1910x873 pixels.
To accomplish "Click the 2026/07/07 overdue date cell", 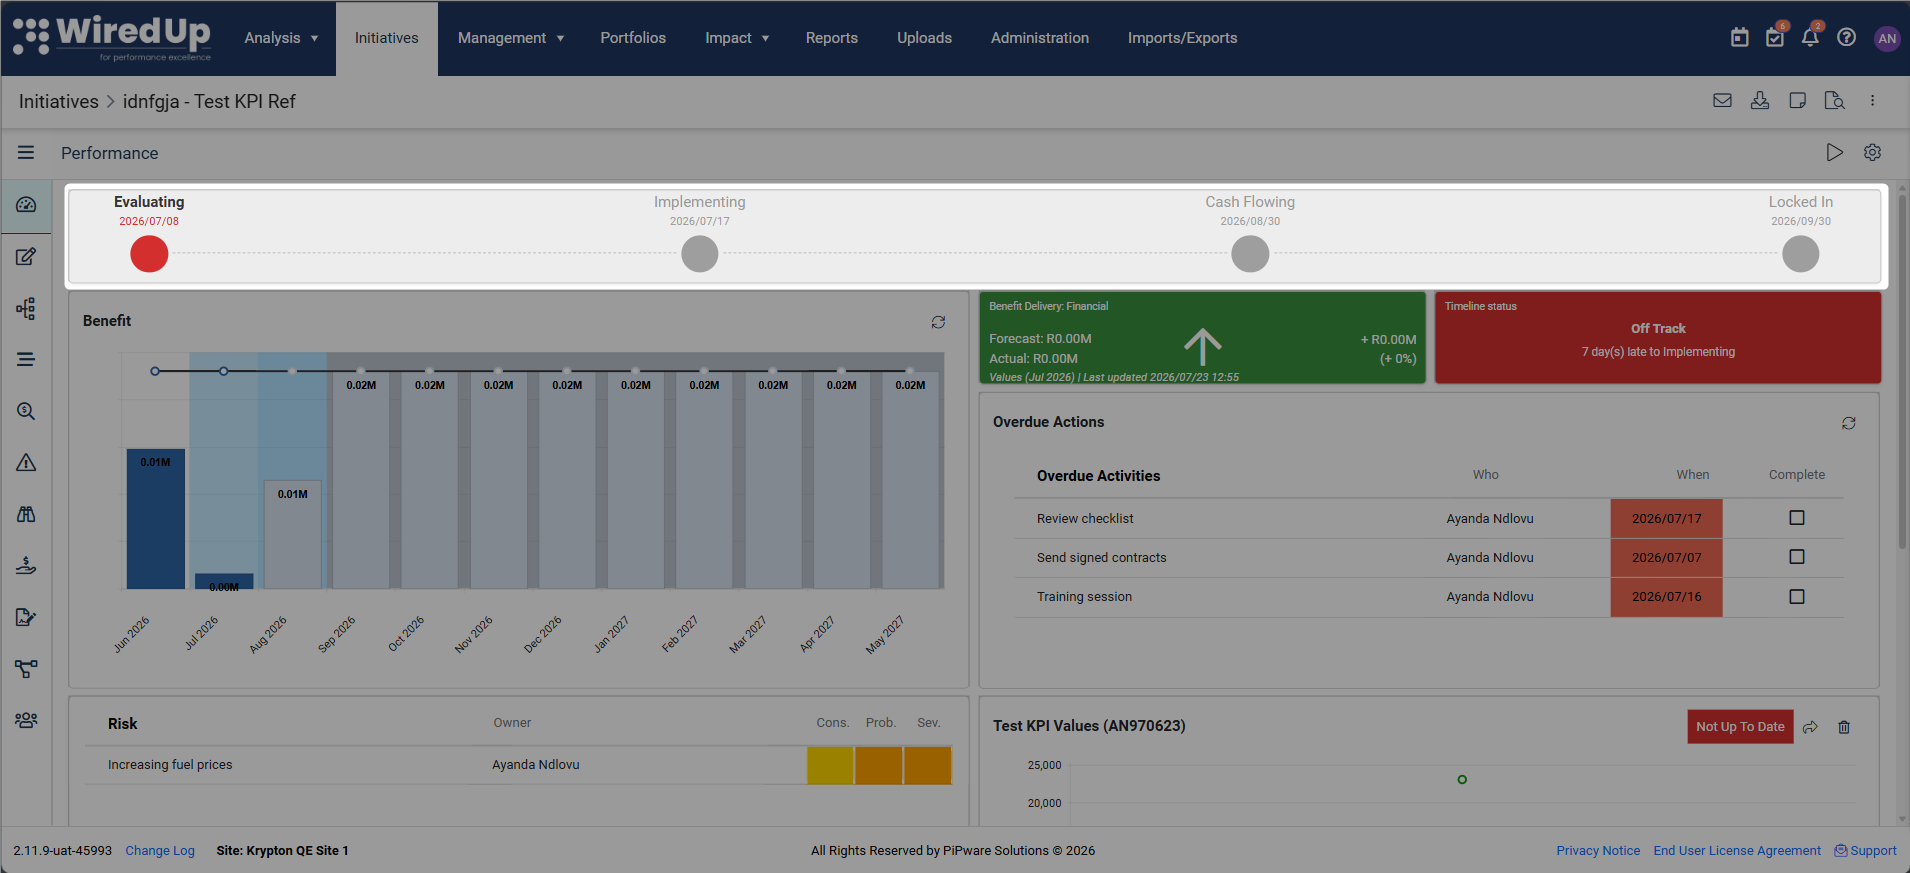I will pos(1666,558).
